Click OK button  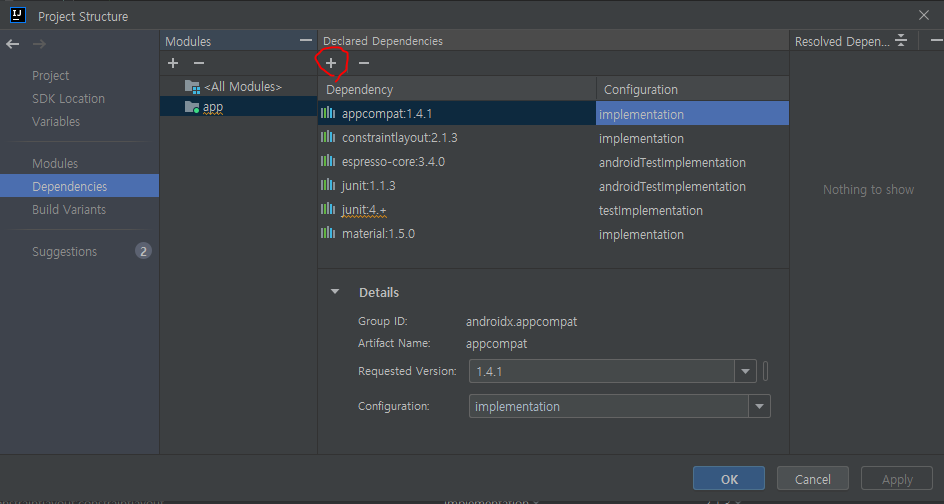click(x=728, y=479)
